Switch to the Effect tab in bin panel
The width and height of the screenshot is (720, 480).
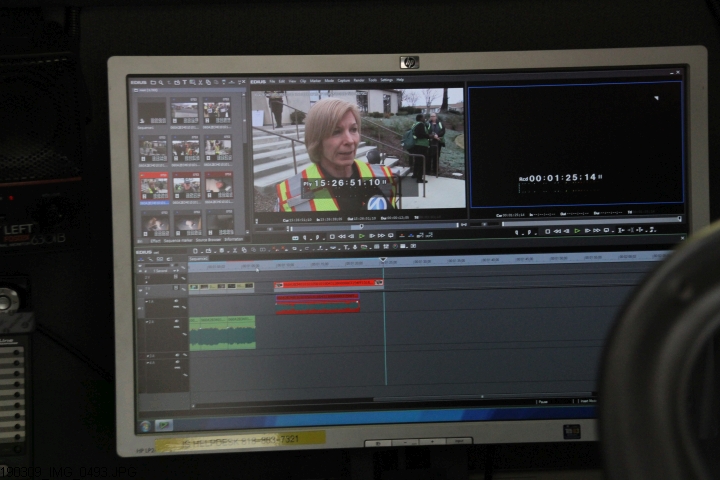(x=155, y=240)
